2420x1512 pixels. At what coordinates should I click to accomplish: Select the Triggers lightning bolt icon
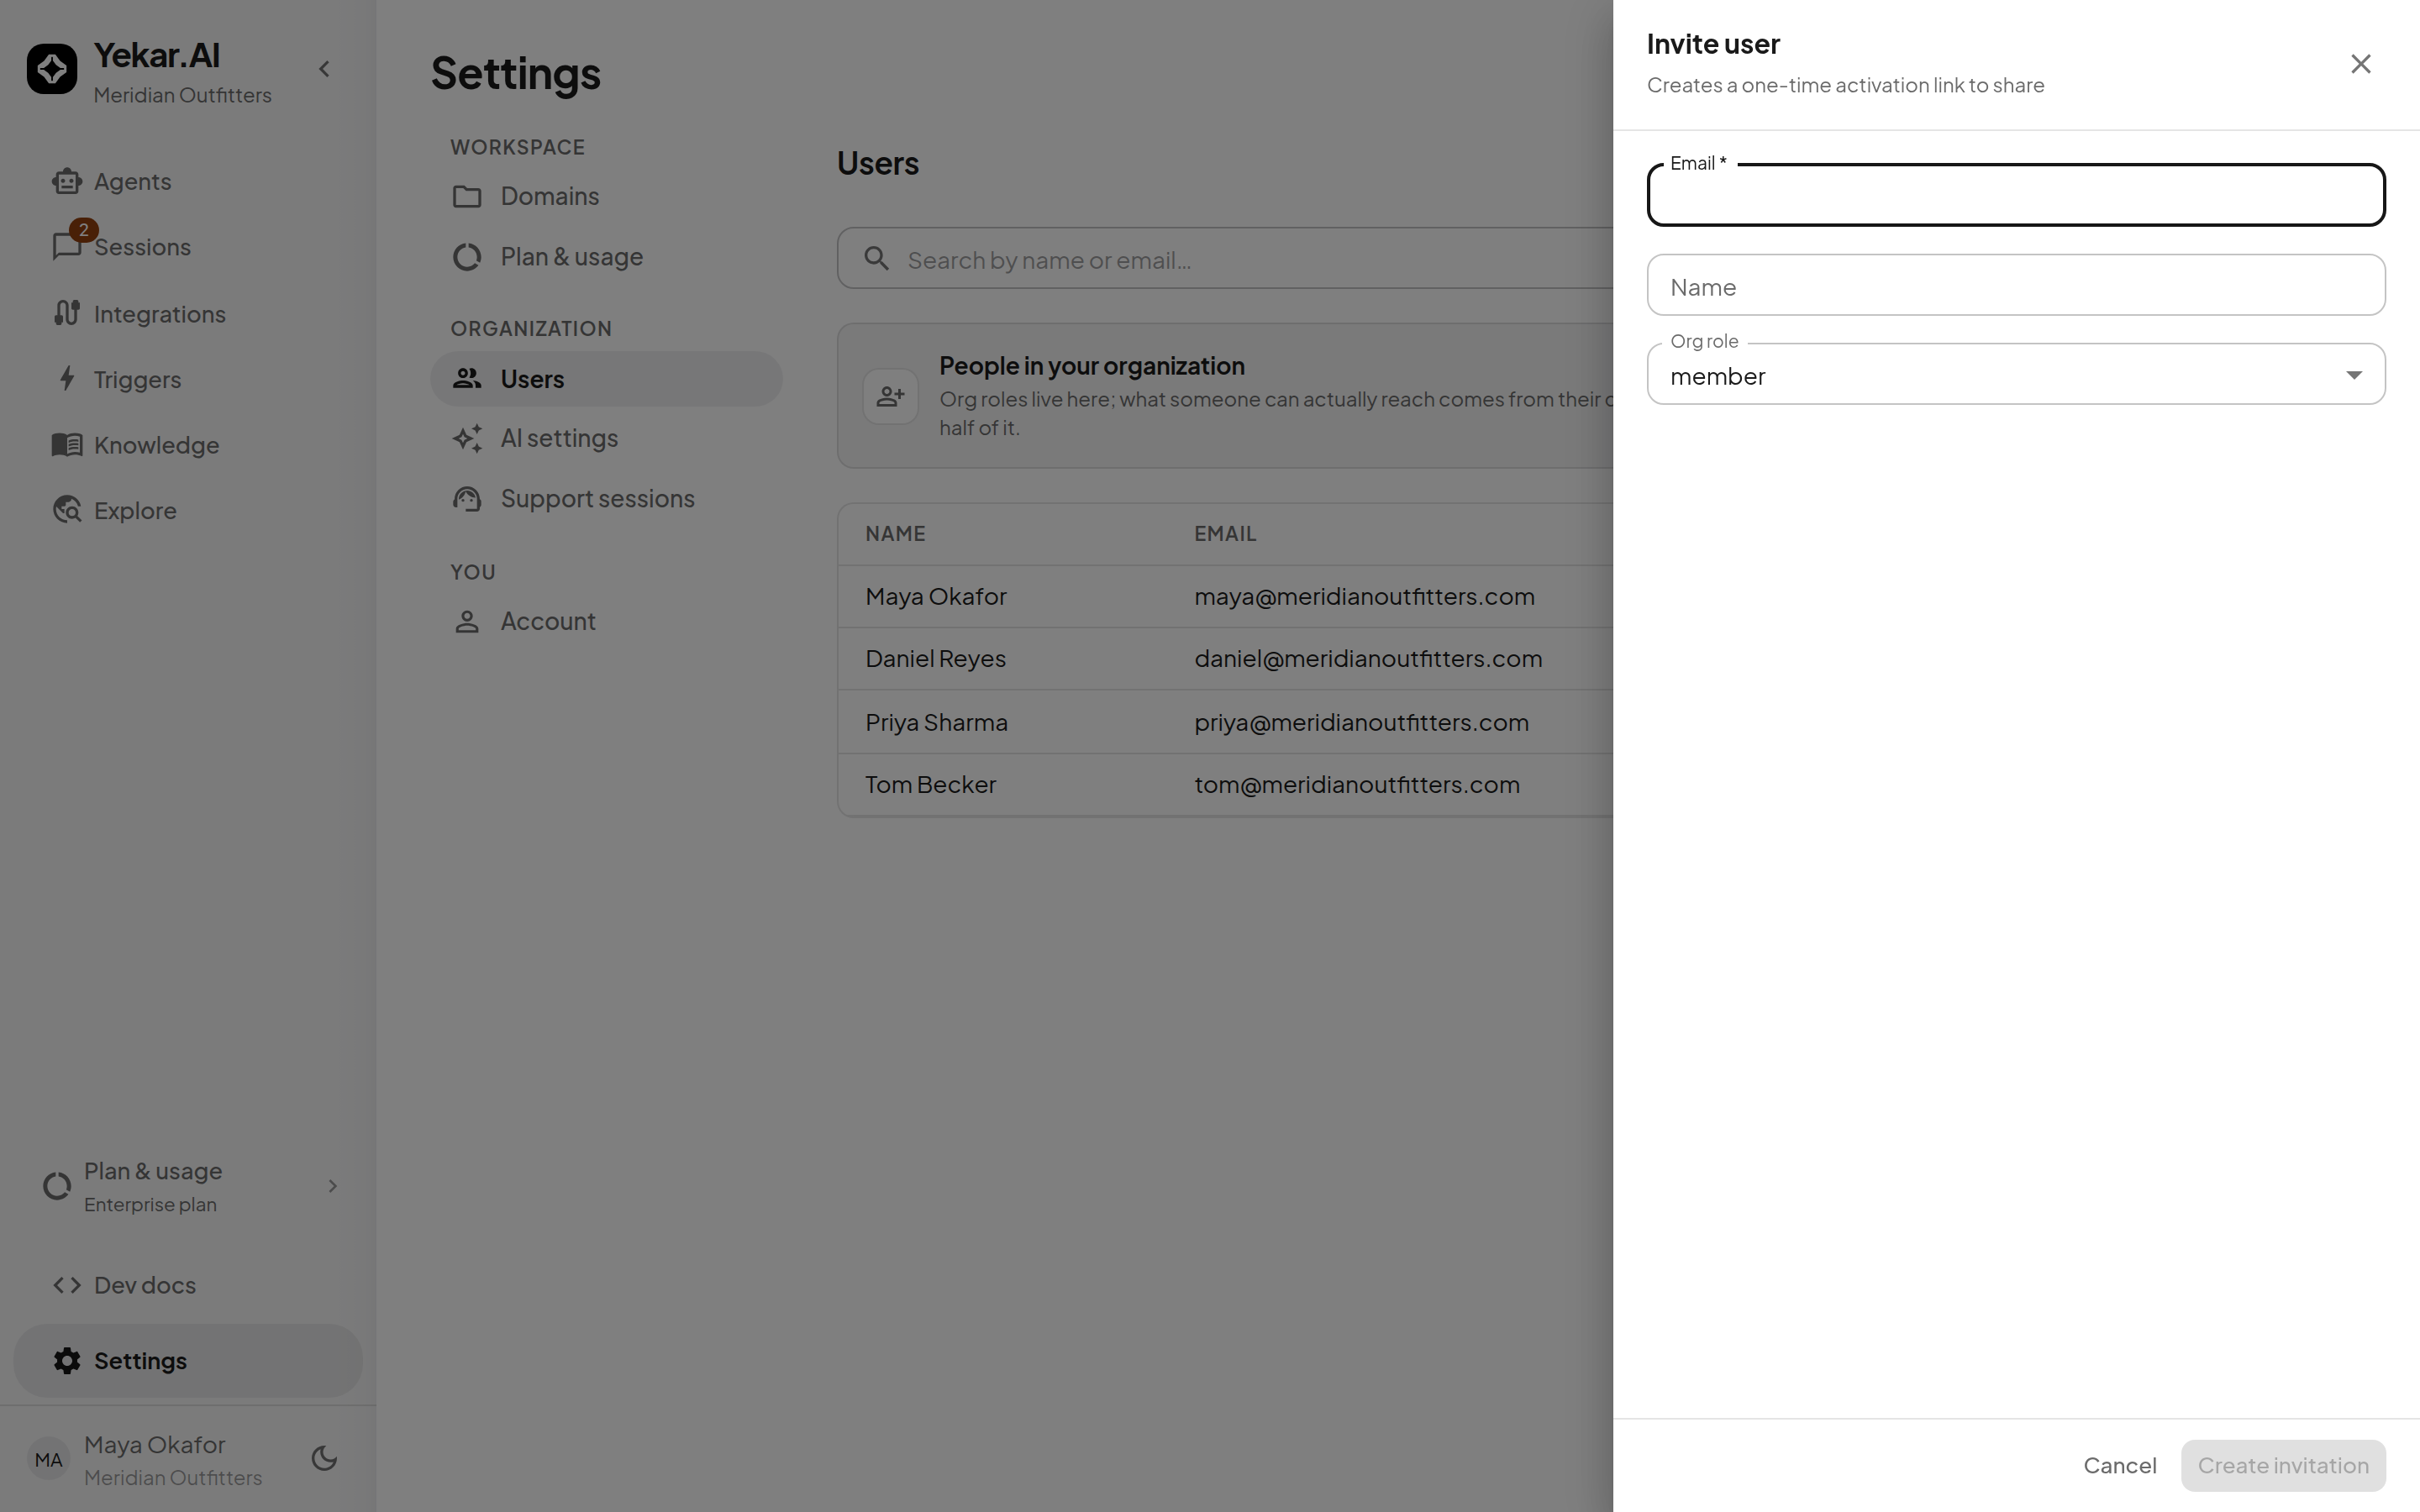pos(67,379)
